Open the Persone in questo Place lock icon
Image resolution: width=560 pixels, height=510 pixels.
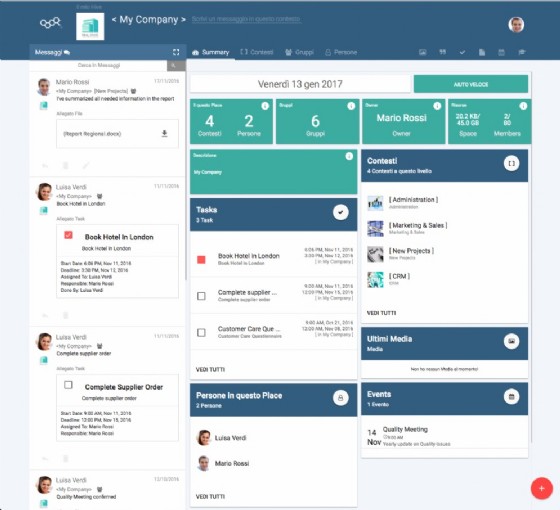click(341, 398)
